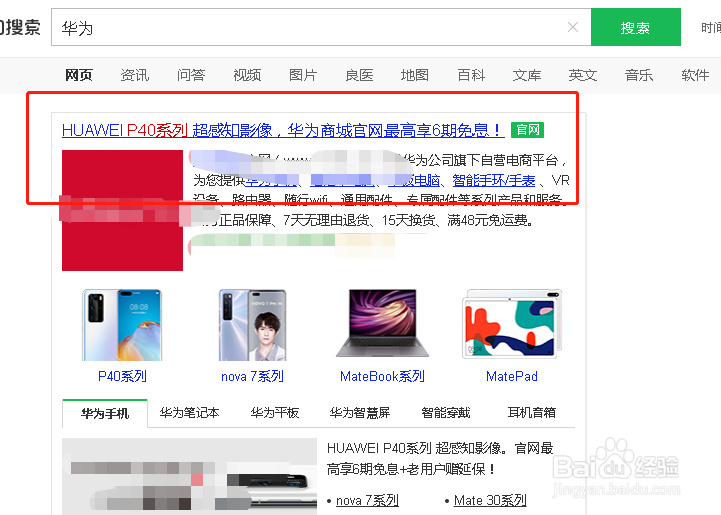Open the 智能手环/手表 link

(494, 180)
